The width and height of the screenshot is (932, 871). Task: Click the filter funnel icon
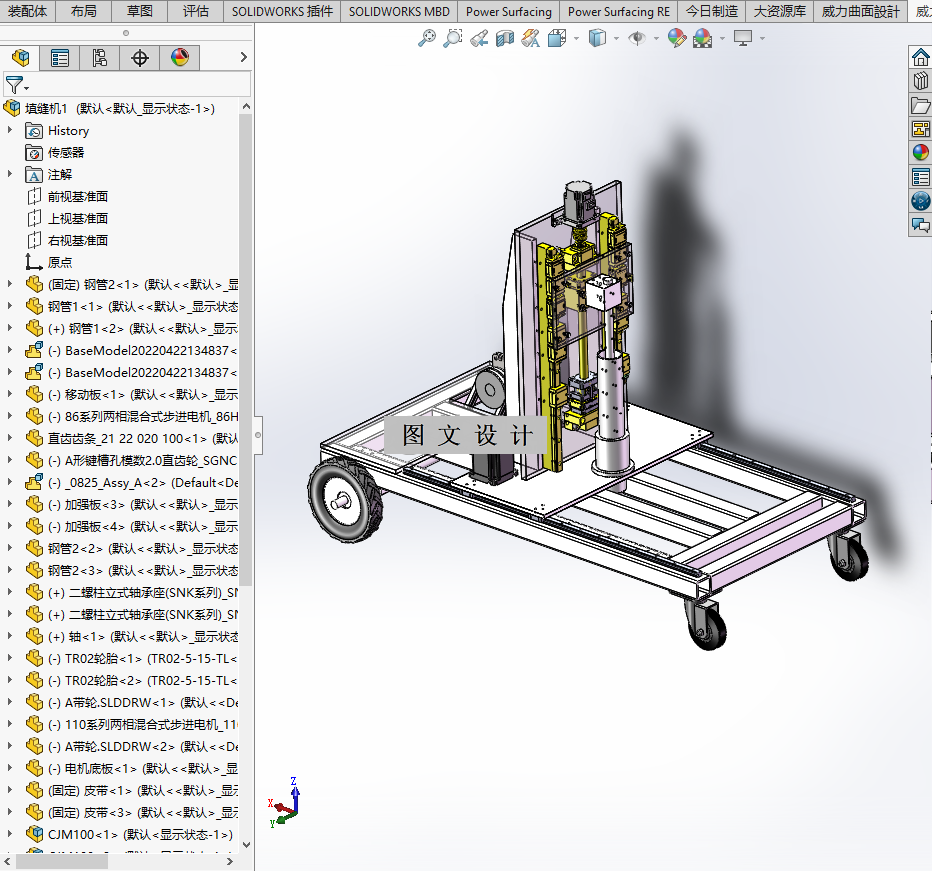click(14, 85)
